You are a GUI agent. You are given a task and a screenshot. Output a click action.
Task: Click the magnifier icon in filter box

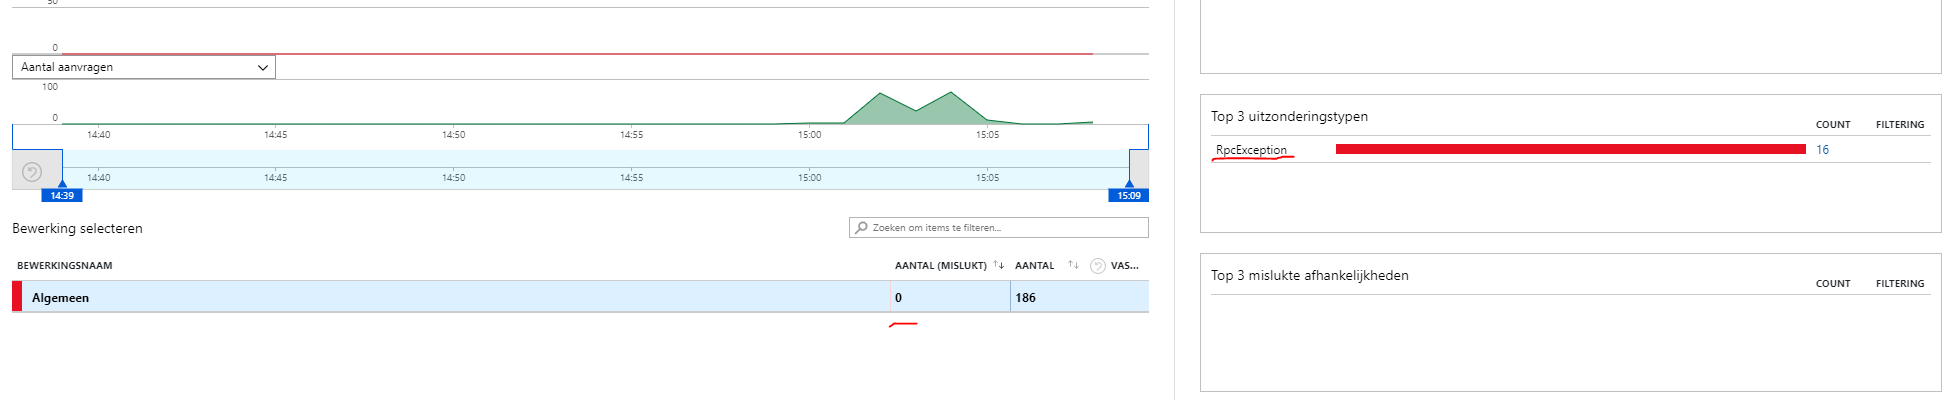tap(861, 228)
